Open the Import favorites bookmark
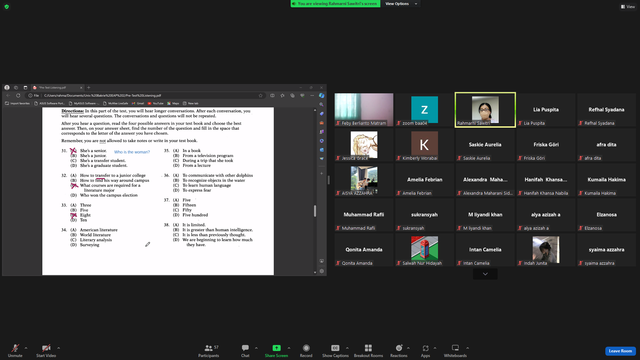This screenshot has width=640, height=360. pos(17,103)
